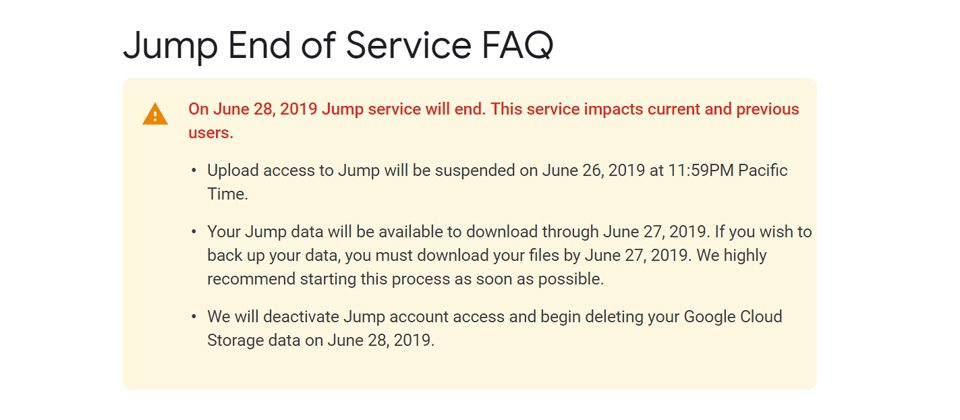
Task: Click the bullet marker beside "We will deactivate"
Action: (x=194, y=317)
